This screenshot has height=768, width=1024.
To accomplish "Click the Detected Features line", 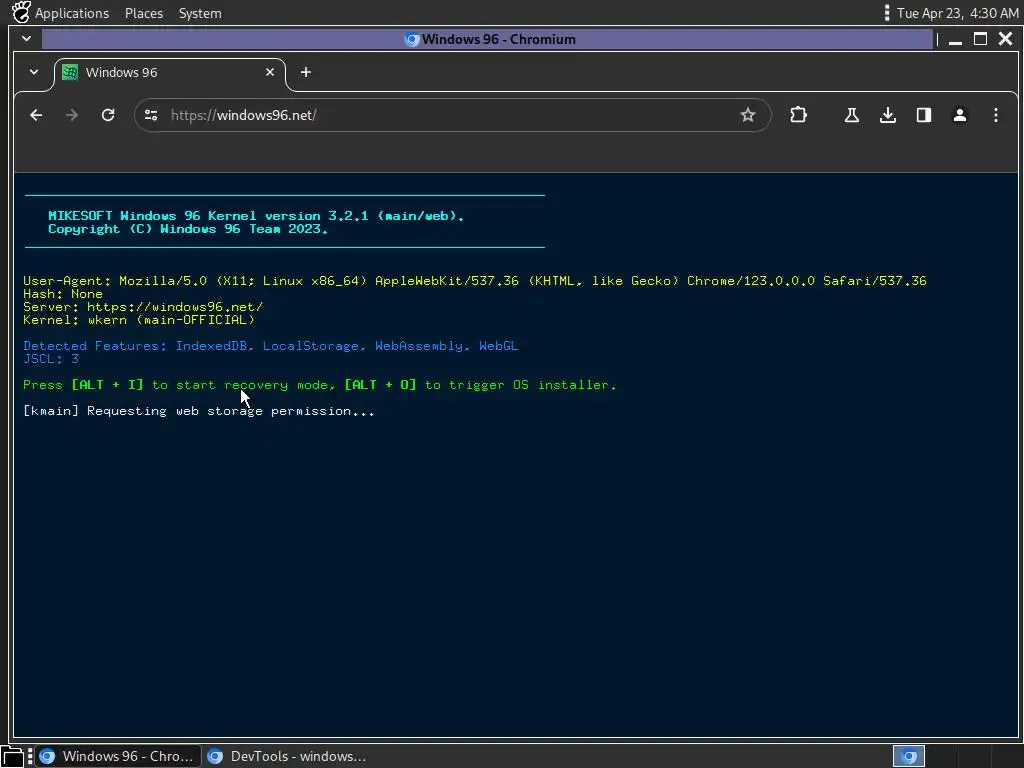I will coord(270,345).
